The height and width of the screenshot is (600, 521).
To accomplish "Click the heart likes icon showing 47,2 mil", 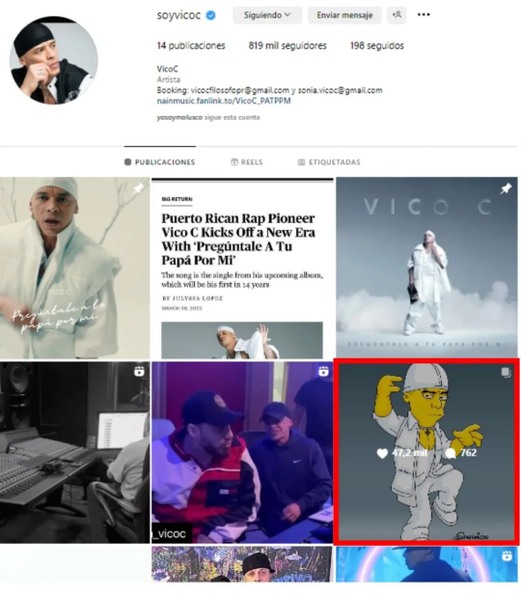I will coord(382,453).
